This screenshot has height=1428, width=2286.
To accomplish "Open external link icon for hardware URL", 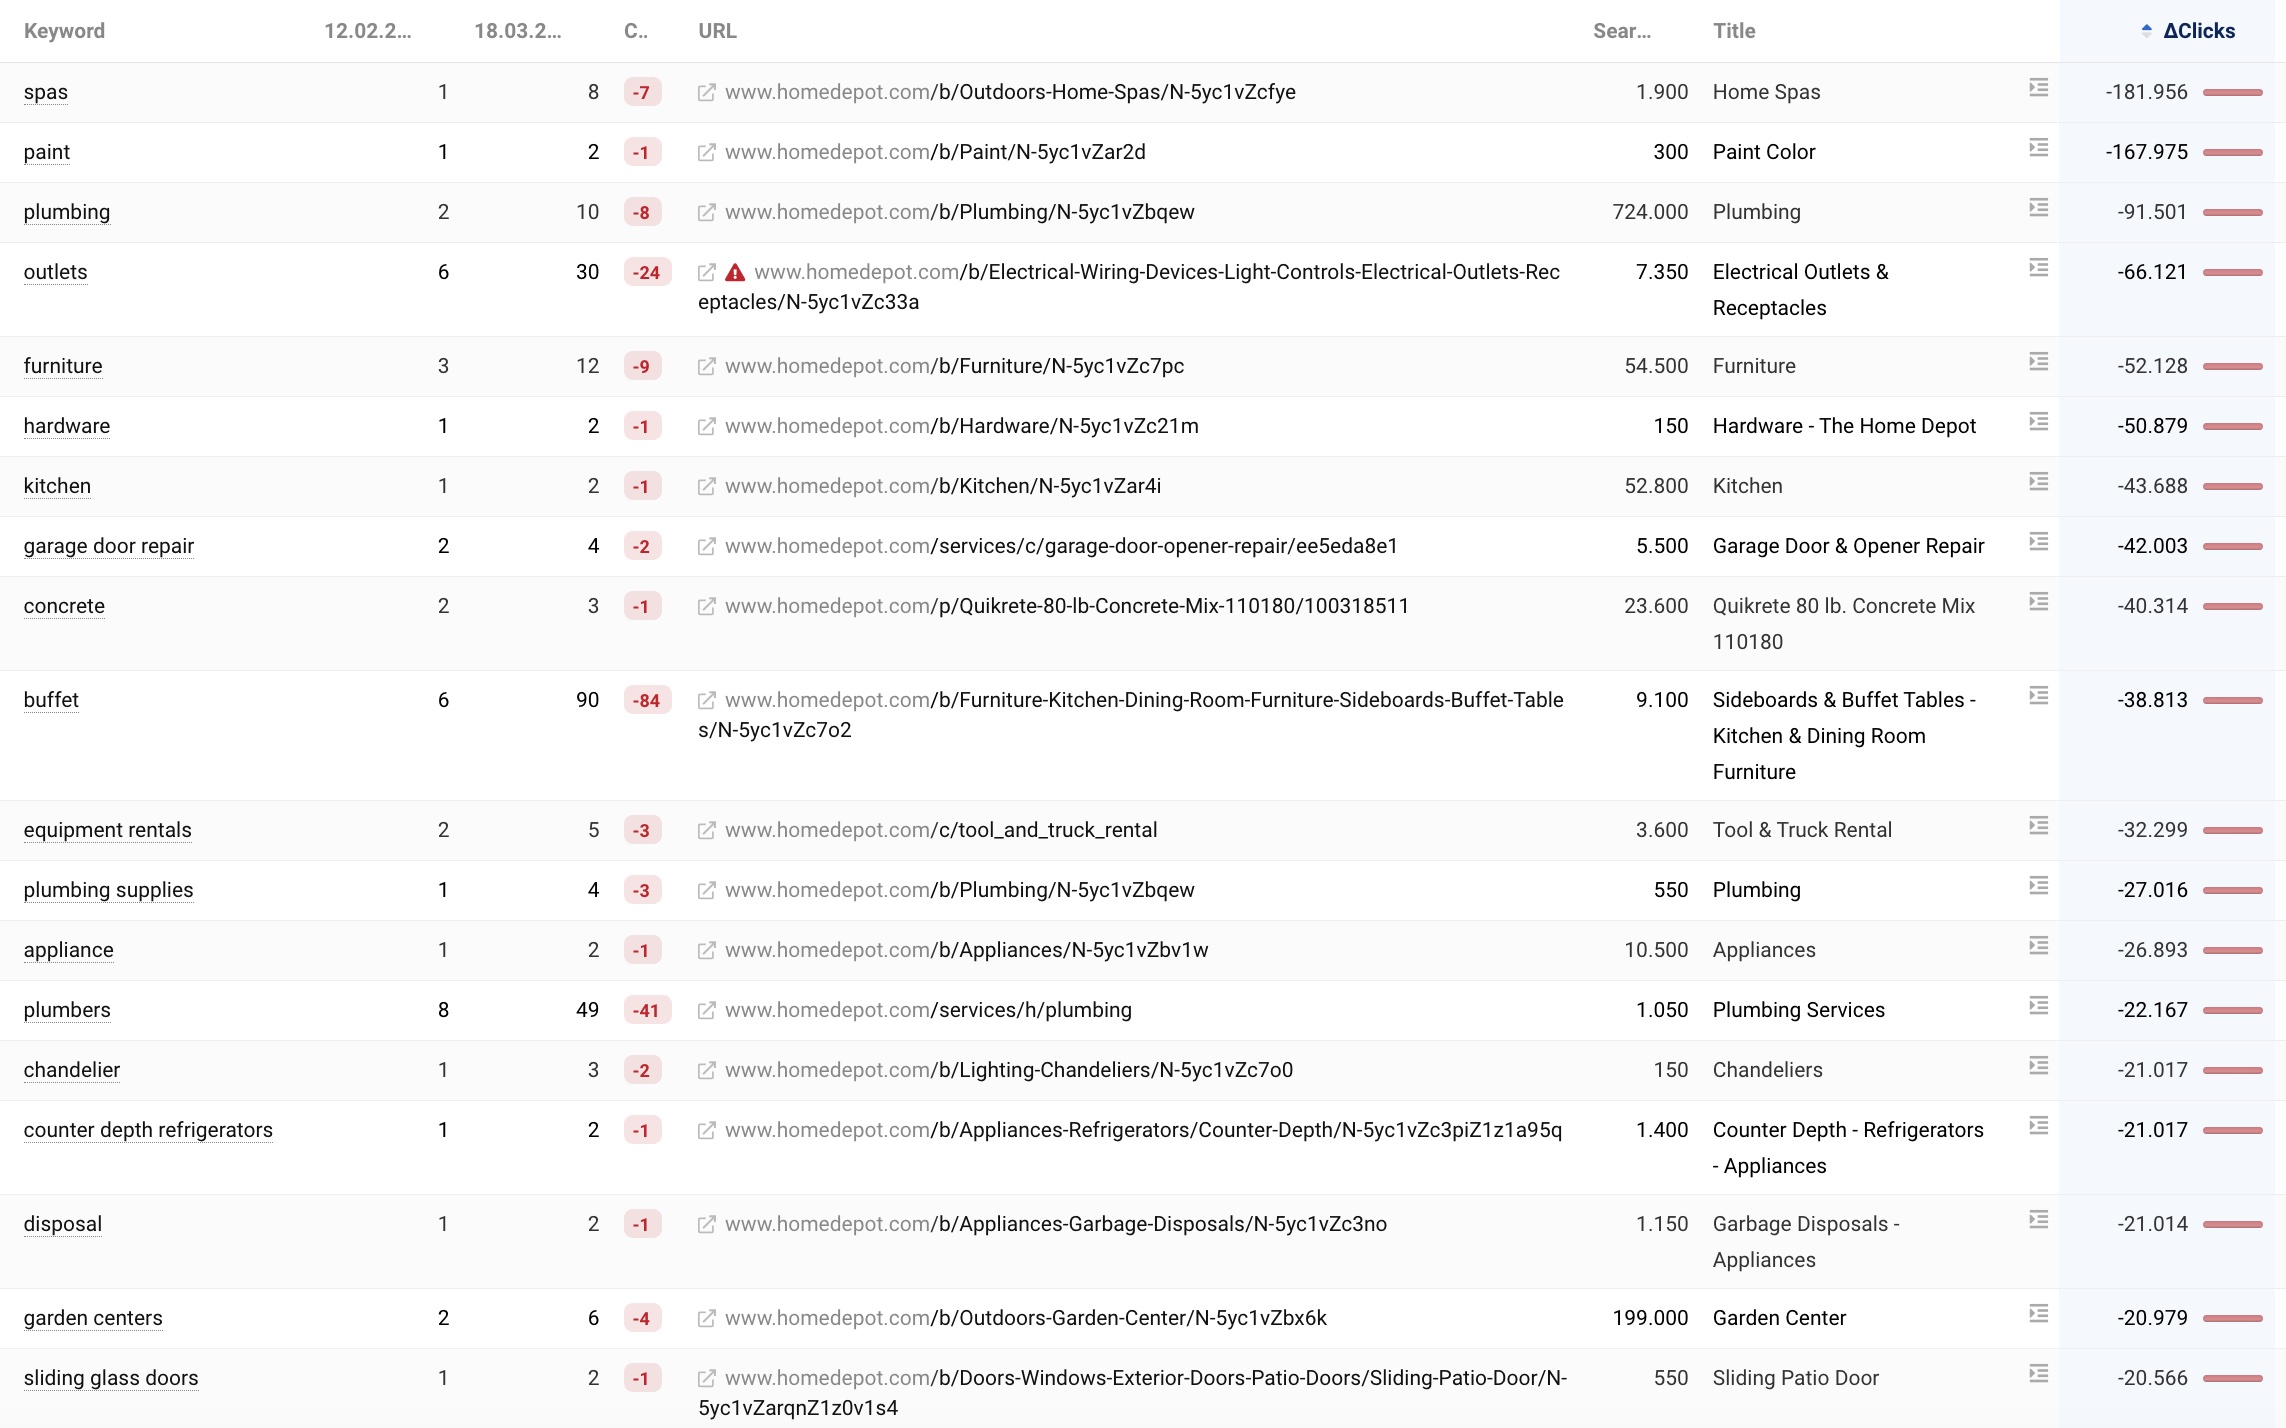I will 706,426.
